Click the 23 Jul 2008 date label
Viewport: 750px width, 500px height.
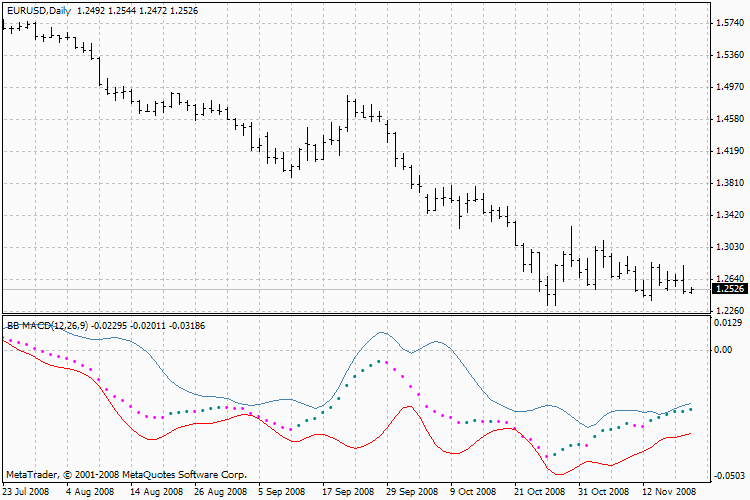[x=24, y=492]
